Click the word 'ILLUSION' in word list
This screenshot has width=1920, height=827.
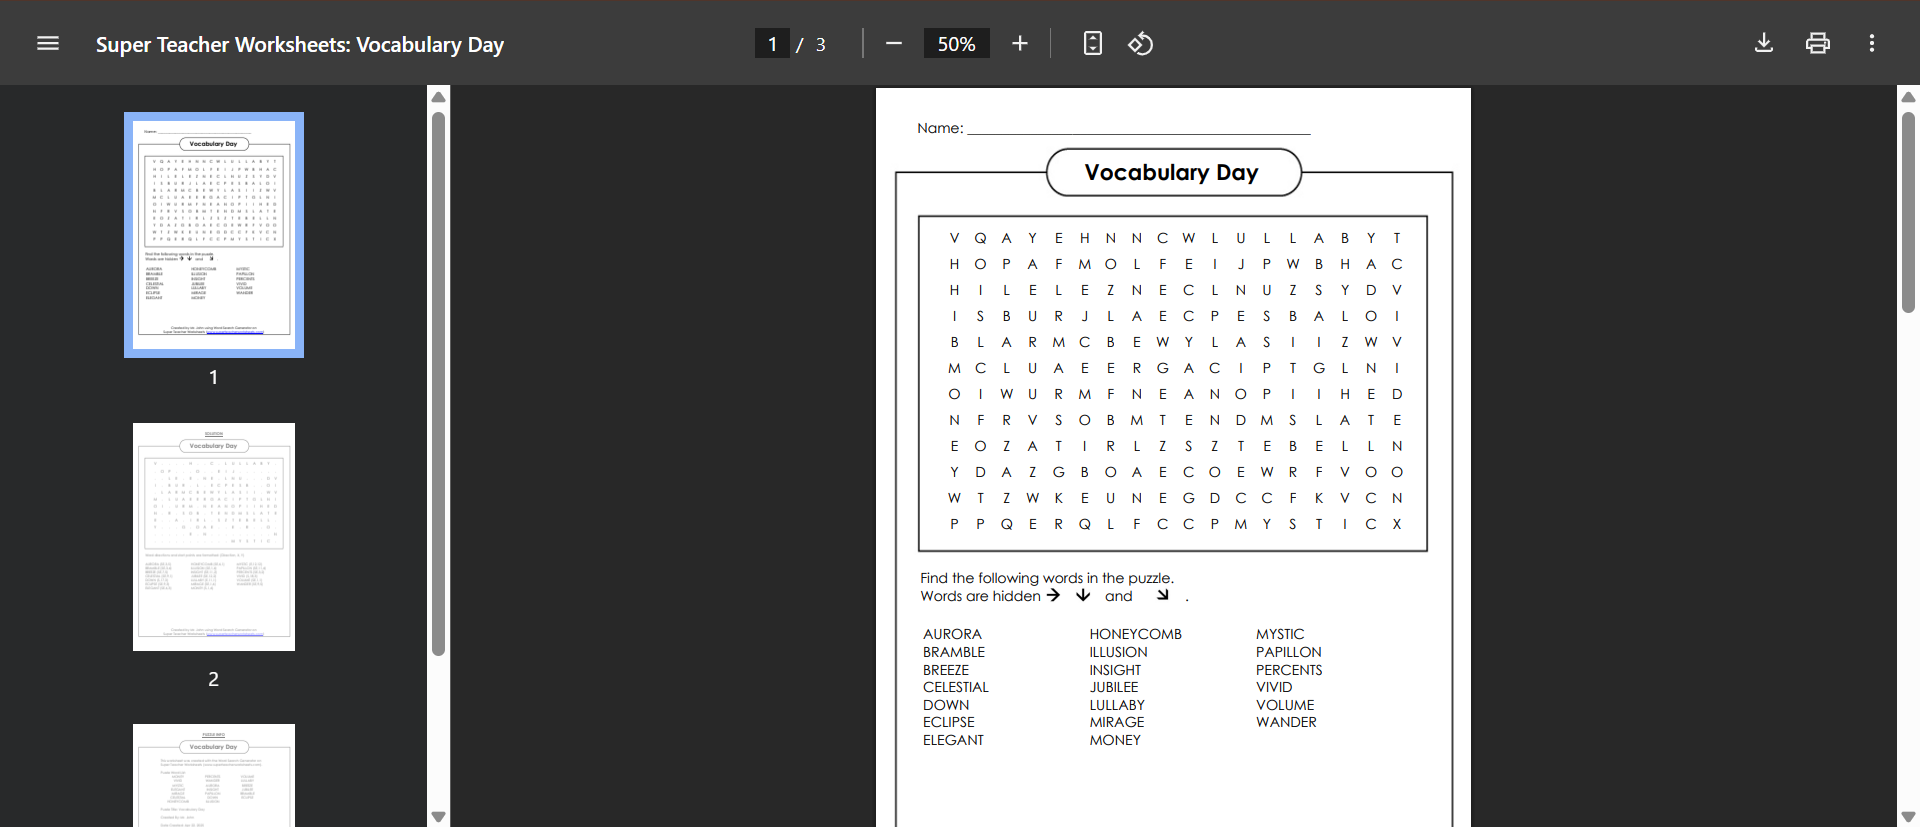click(x=1119, y=652)
